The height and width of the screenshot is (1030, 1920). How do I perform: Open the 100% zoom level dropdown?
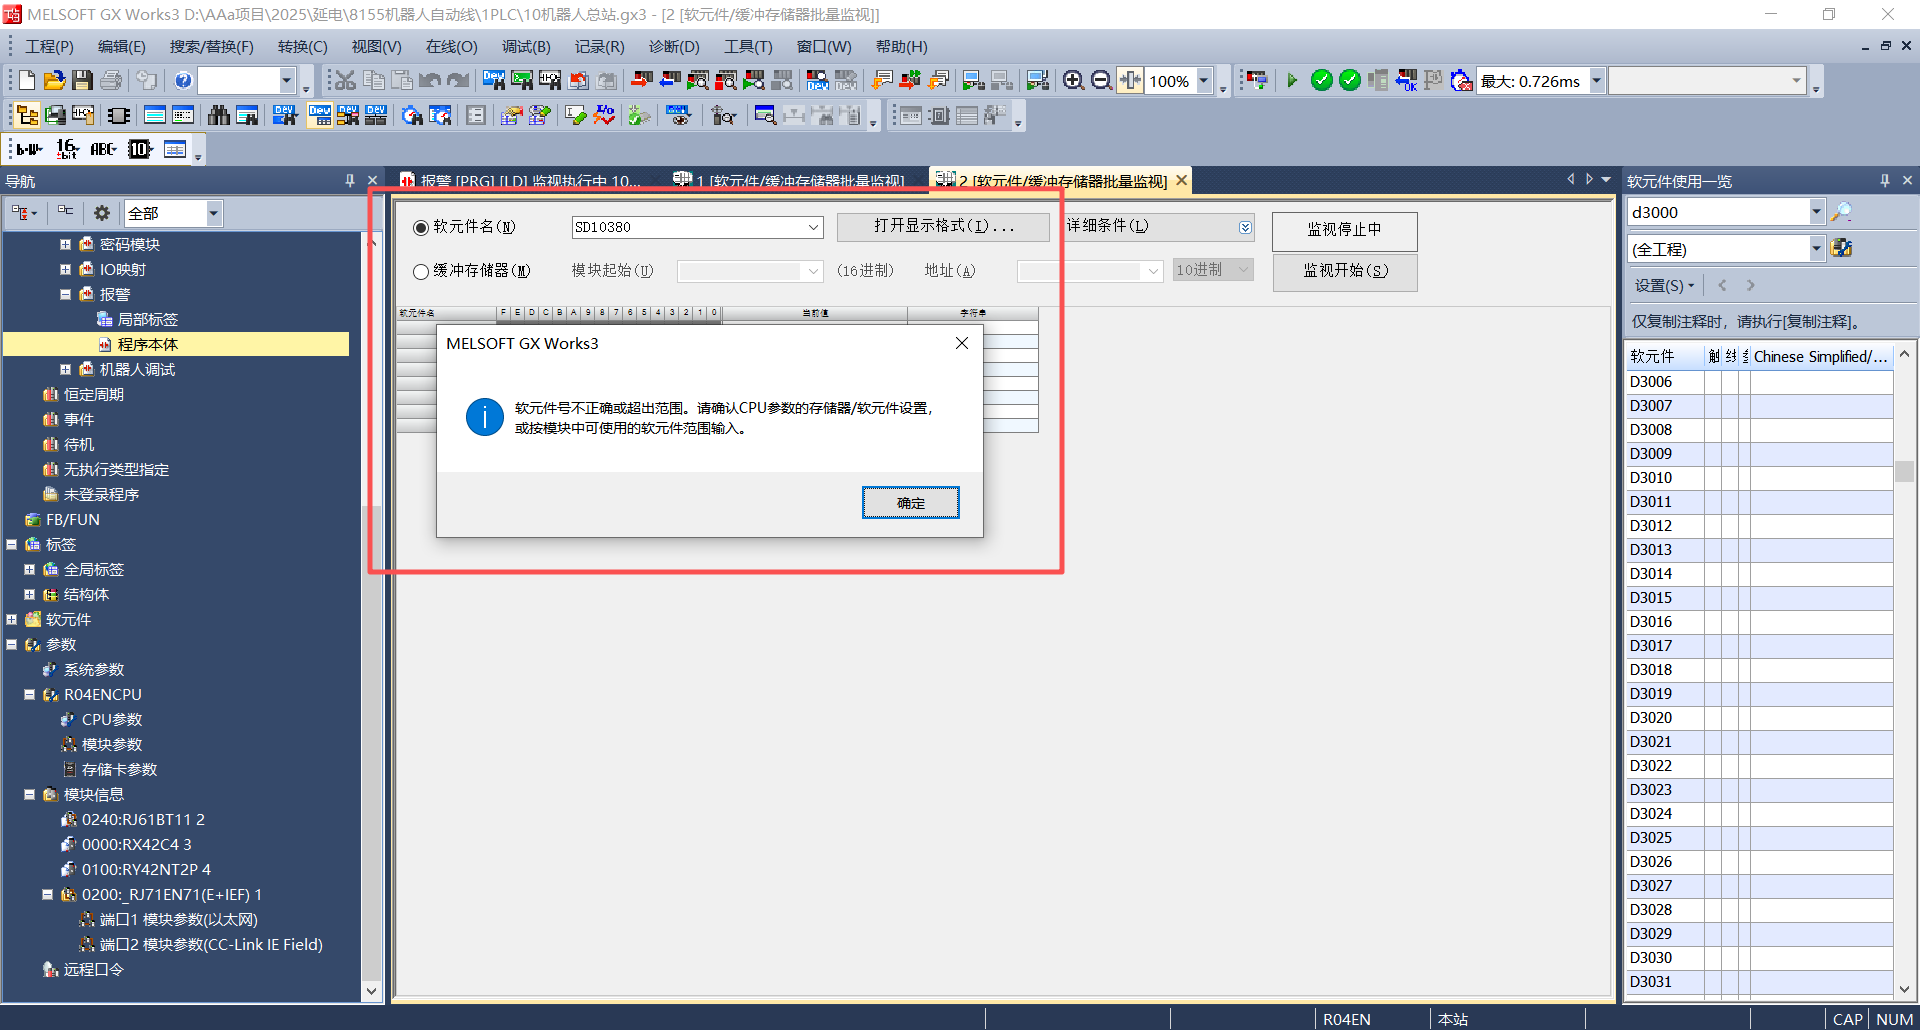1204,81
